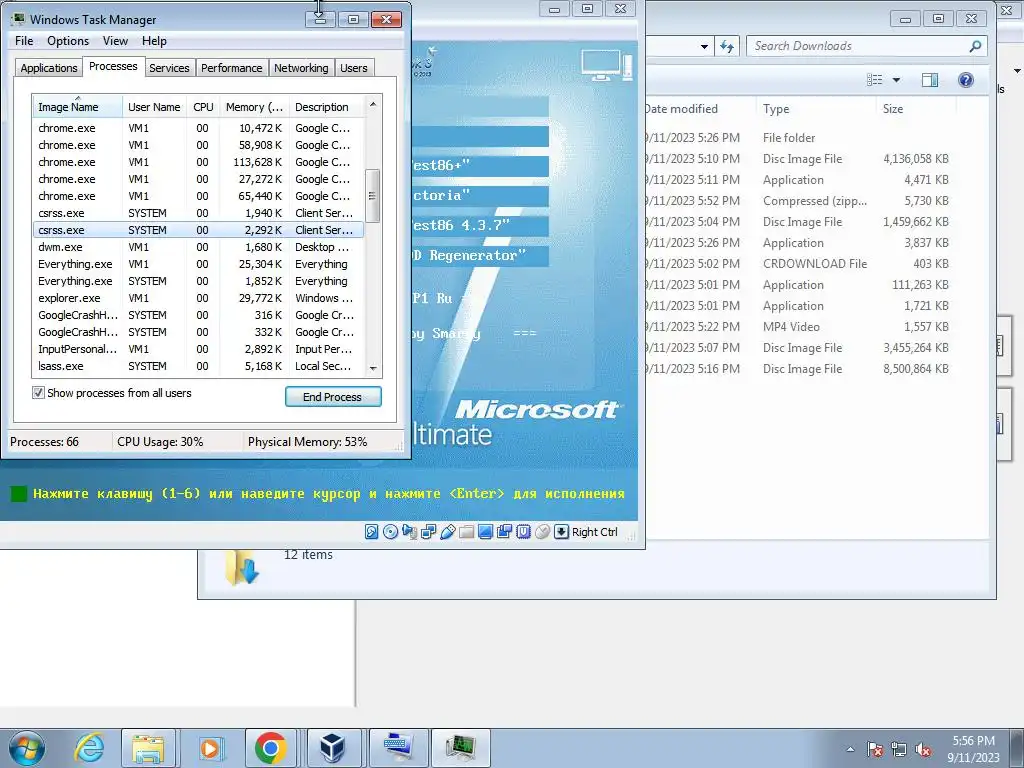Toggle the preview pane icon in Explorer
Screen dimensions: 1024x768
930,80
